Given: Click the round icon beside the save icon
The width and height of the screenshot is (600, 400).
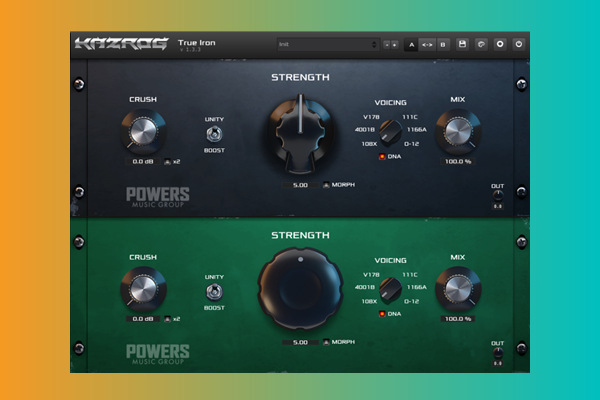Looking at the screenshot, I should (480, 45).
